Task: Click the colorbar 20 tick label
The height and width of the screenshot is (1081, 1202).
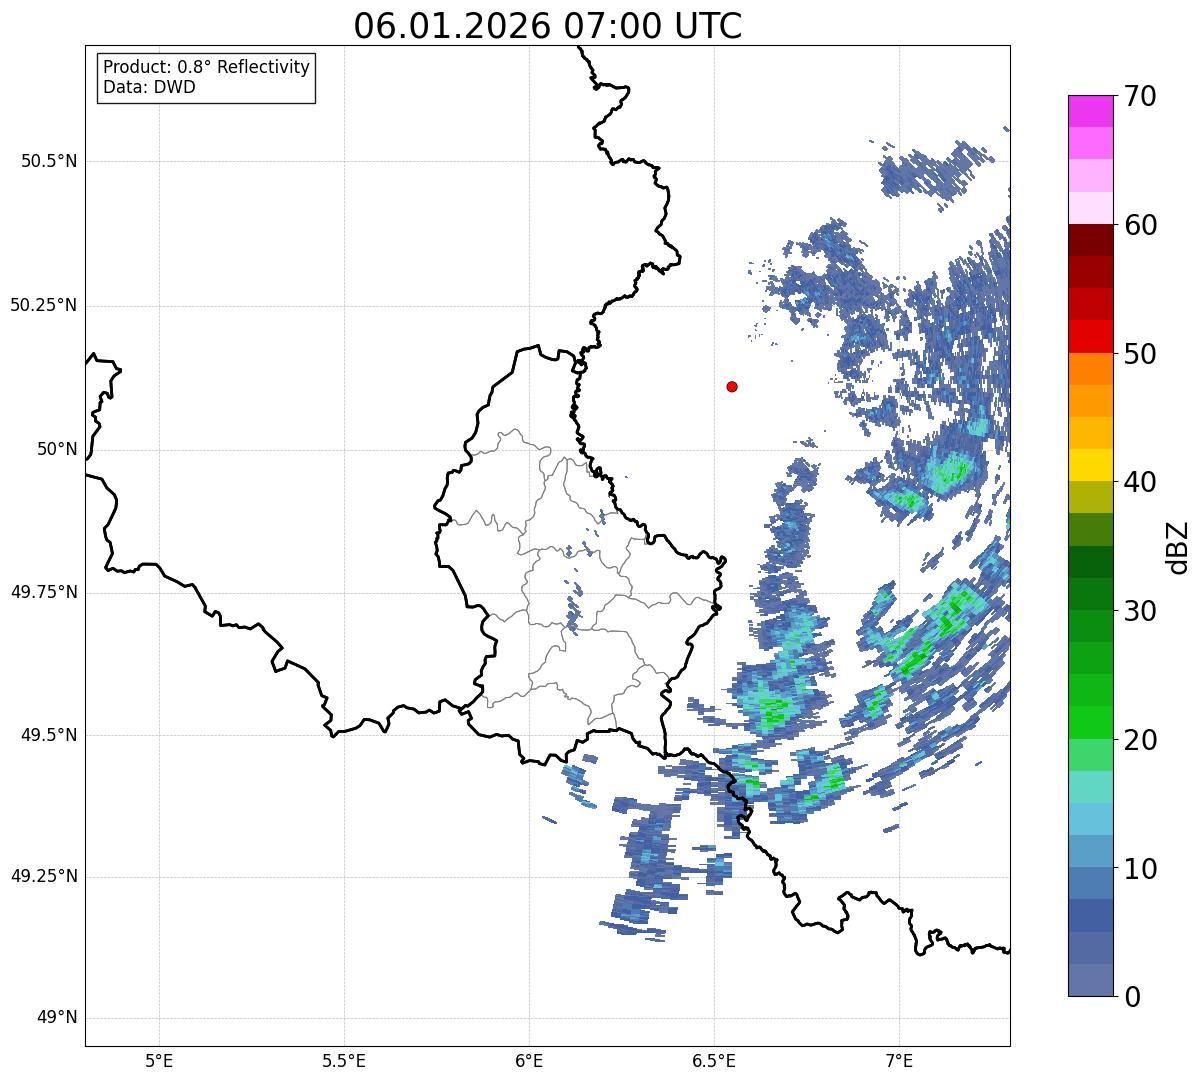Action: [1141, 740]
